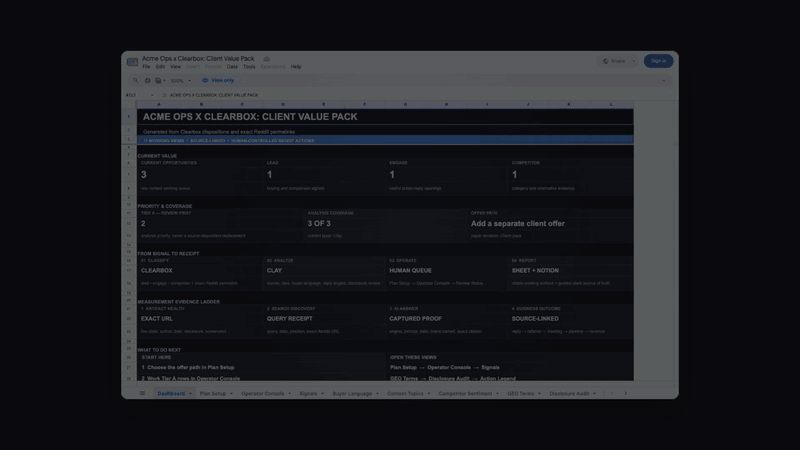Click the SHEET + NOTION cell

point(570,270)
